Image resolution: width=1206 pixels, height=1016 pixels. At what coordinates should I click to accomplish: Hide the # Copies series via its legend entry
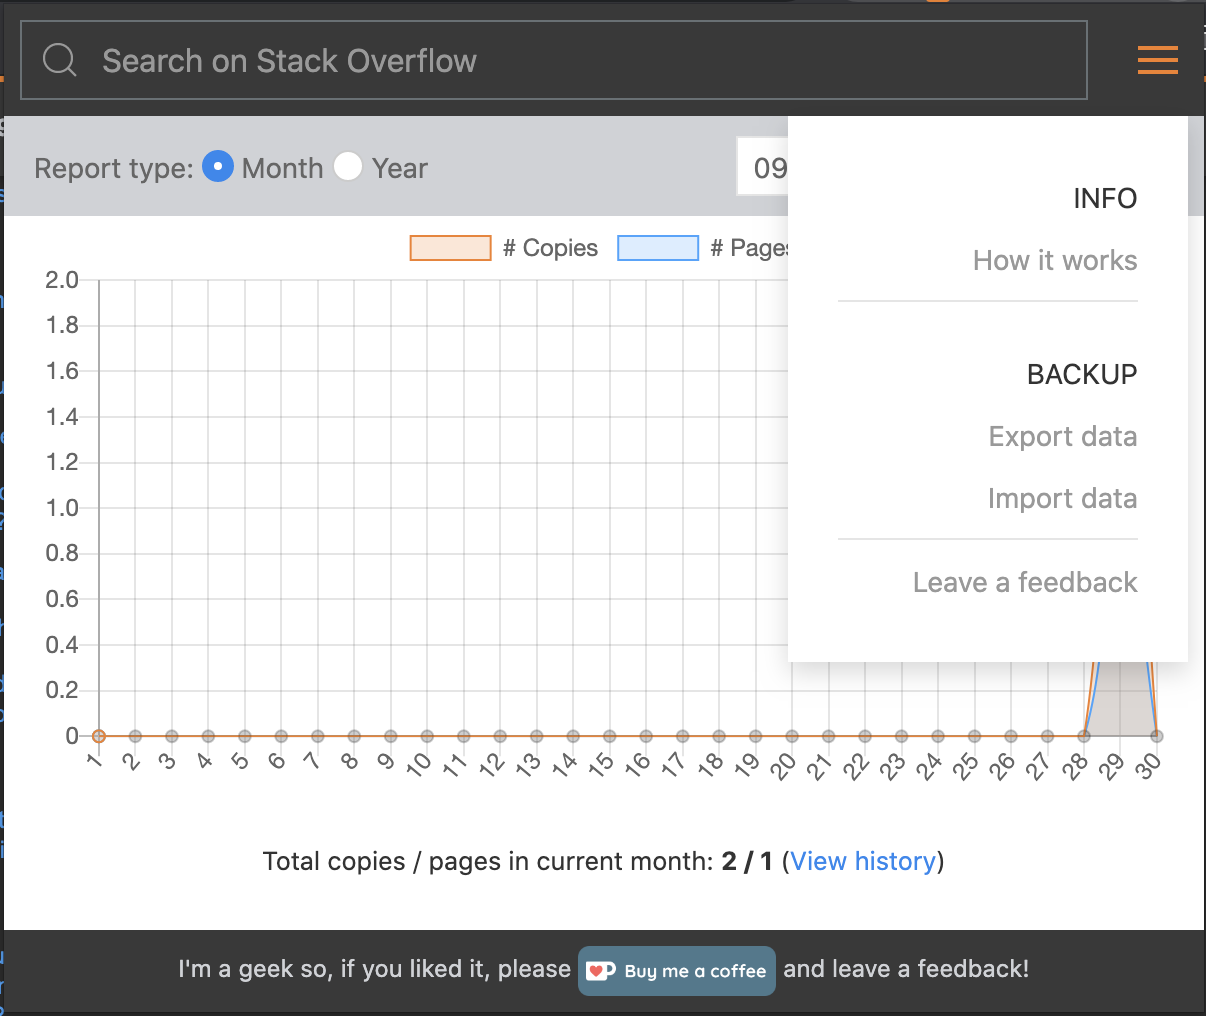[550, 247]
